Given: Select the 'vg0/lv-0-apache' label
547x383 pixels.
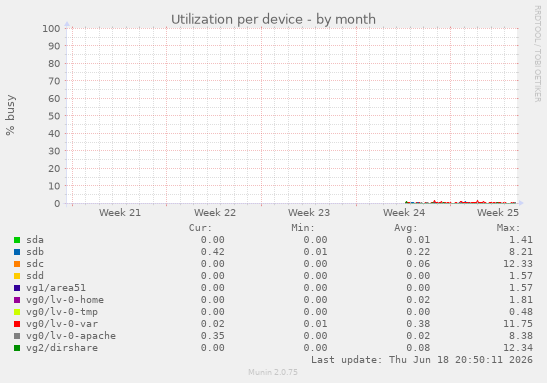Looking at the screenshot, I should (x=71, y=336).
